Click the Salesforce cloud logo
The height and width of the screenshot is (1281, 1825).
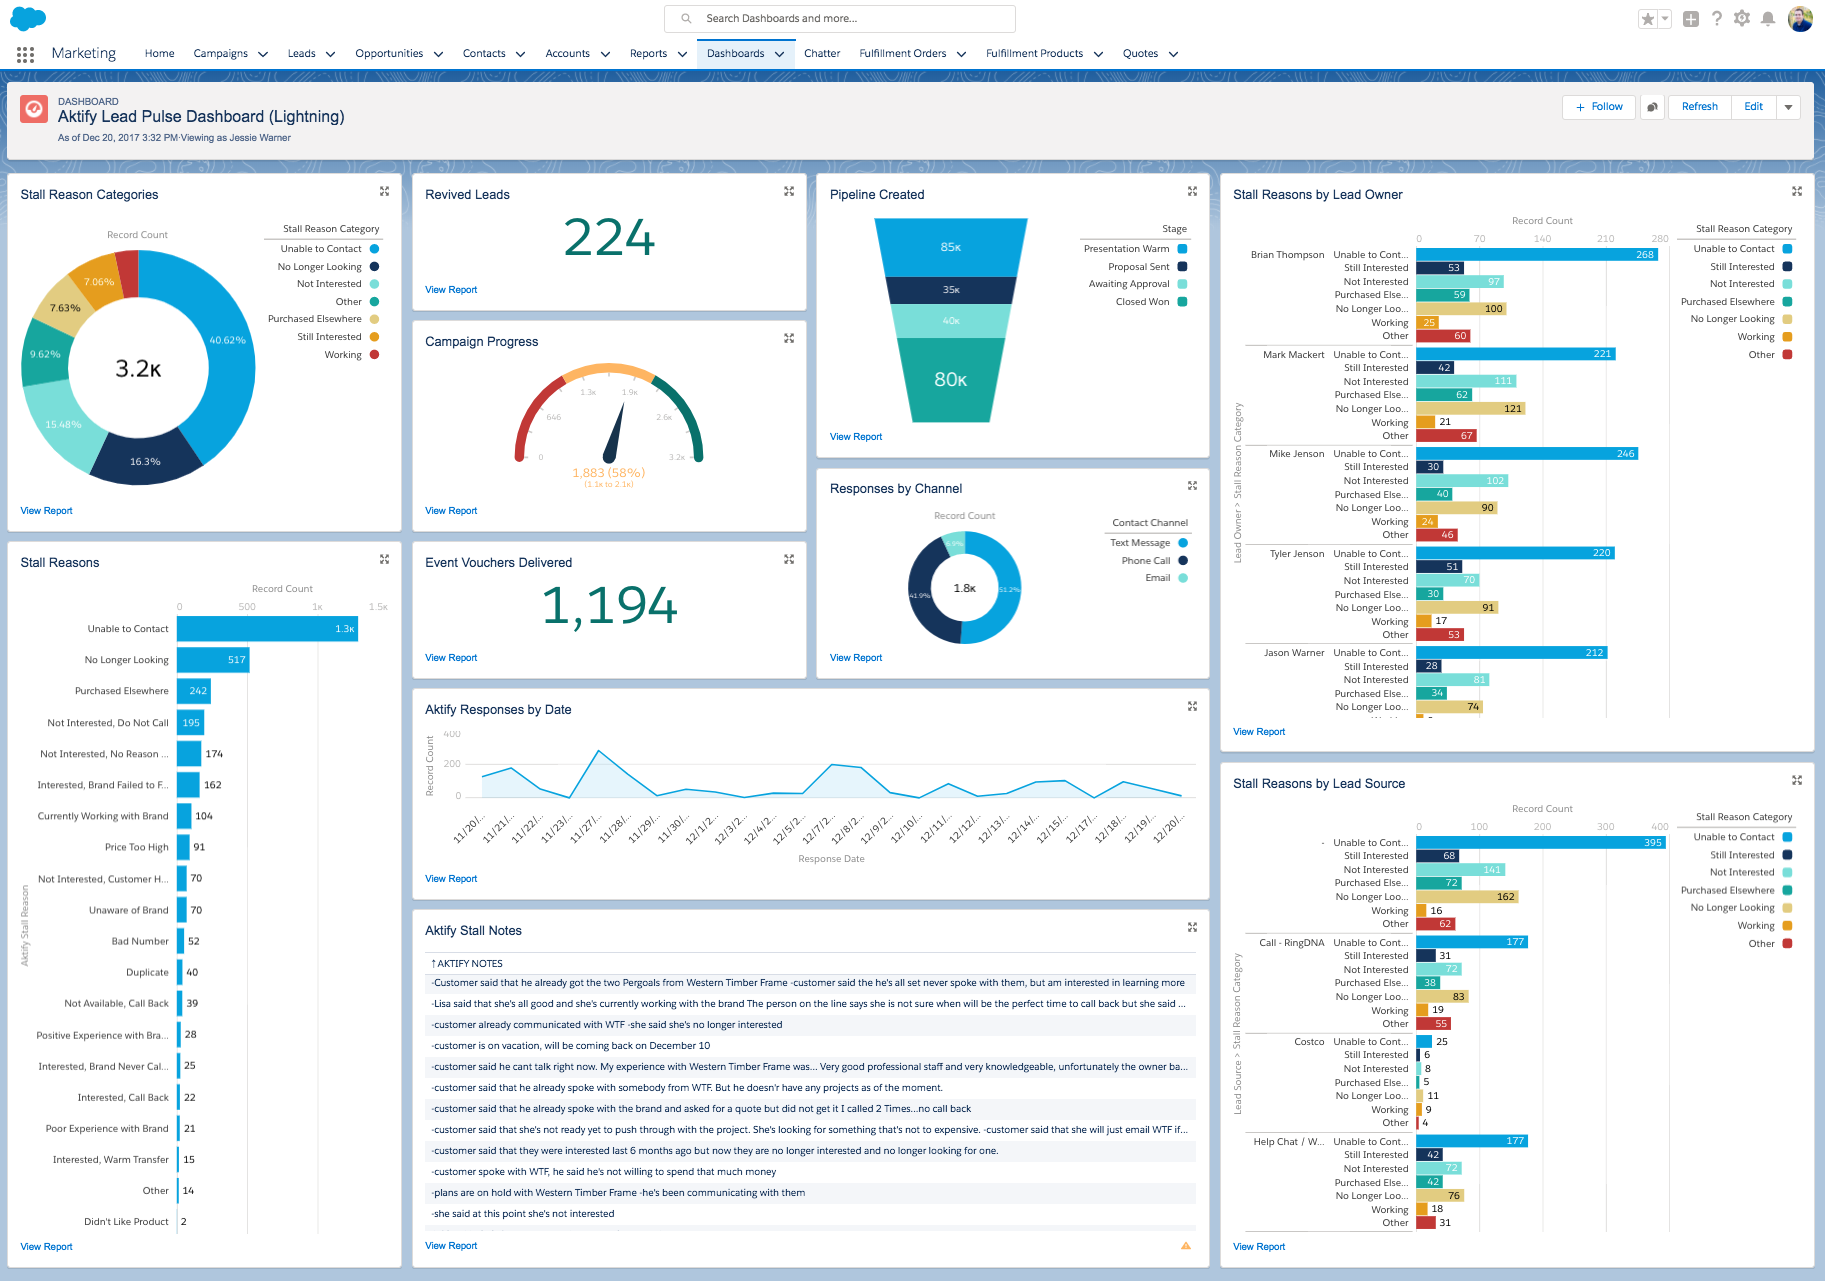coord(28,18)
